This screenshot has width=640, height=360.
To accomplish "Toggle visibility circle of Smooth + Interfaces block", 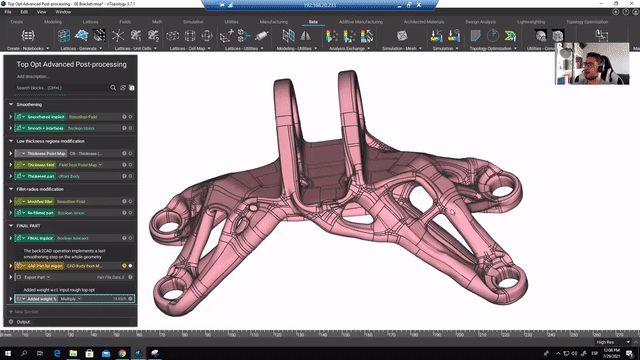I will point(131,128).
